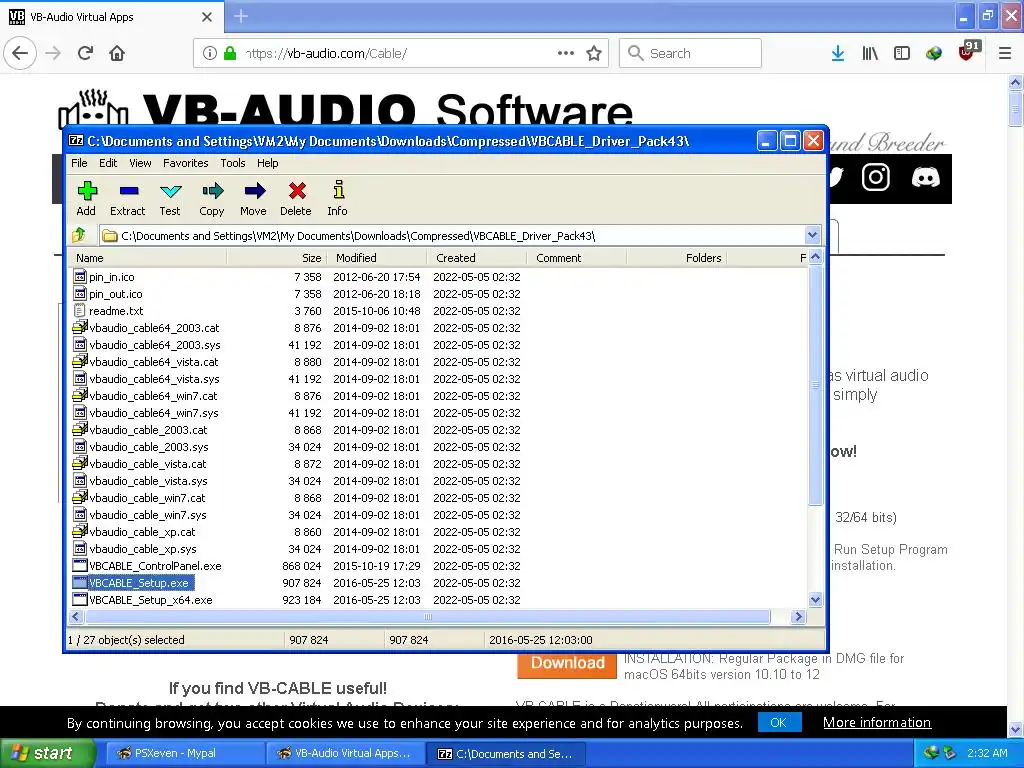Screen dimensions: 1024x768
Task: Expand the 7-Zip path history dropdown
Action: 812,235
